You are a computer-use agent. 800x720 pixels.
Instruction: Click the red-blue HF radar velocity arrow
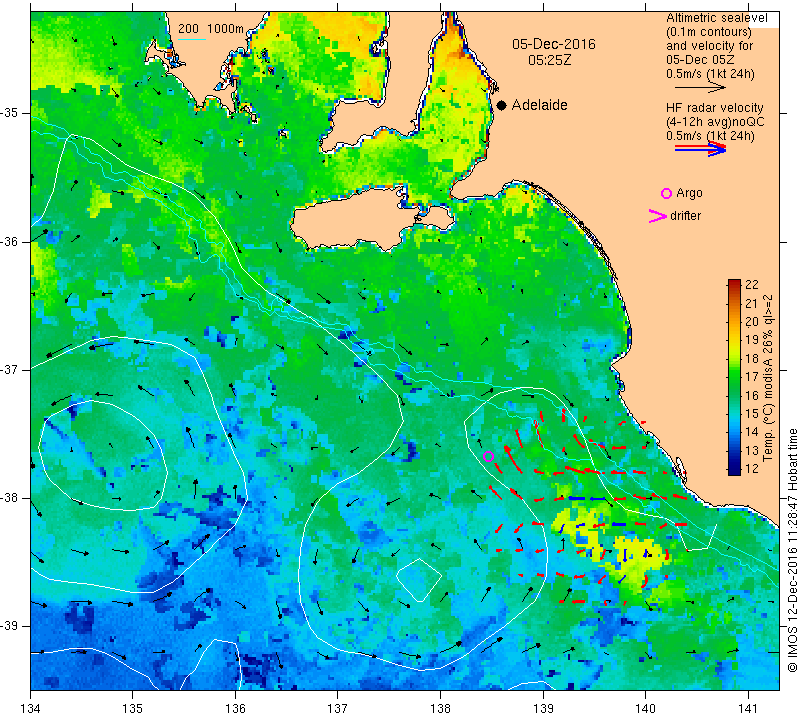(700, 148)
